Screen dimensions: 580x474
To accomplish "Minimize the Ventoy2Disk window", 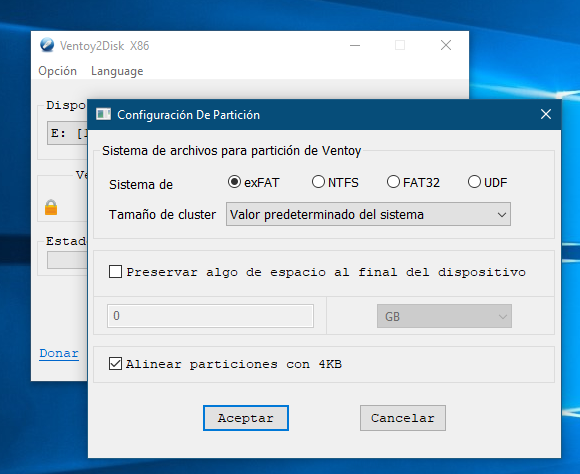I will pyautogui.click(x=355, y=46).
